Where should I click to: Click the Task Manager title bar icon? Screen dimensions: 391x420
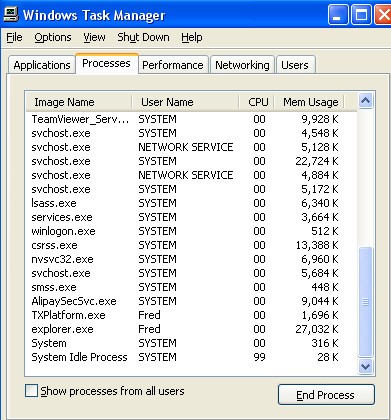click(11, 14)
